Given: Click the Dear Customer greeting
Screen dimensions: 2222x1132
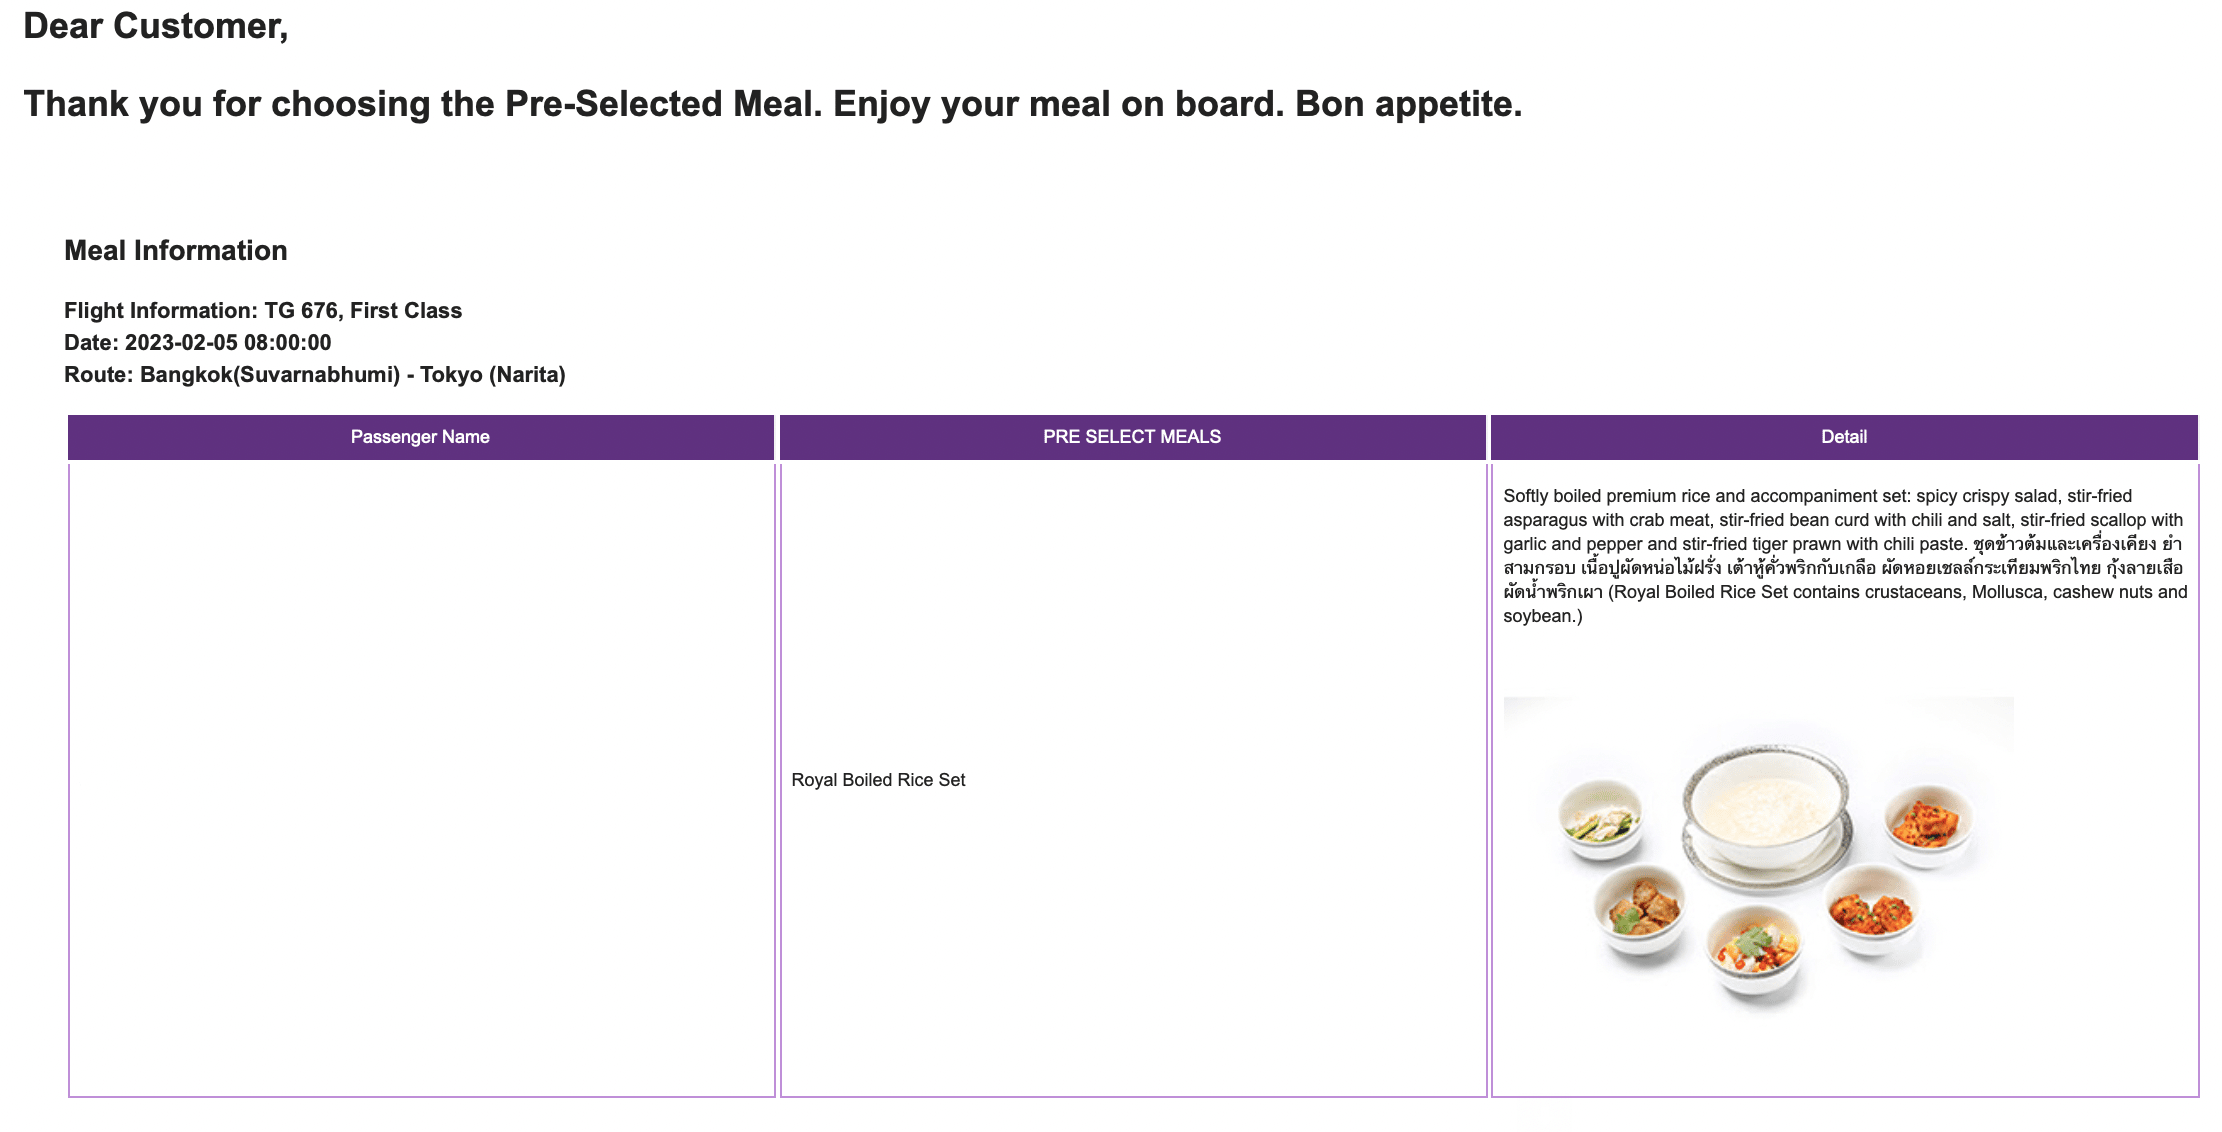Looking at the screenshot, I should tap(155, 26).
